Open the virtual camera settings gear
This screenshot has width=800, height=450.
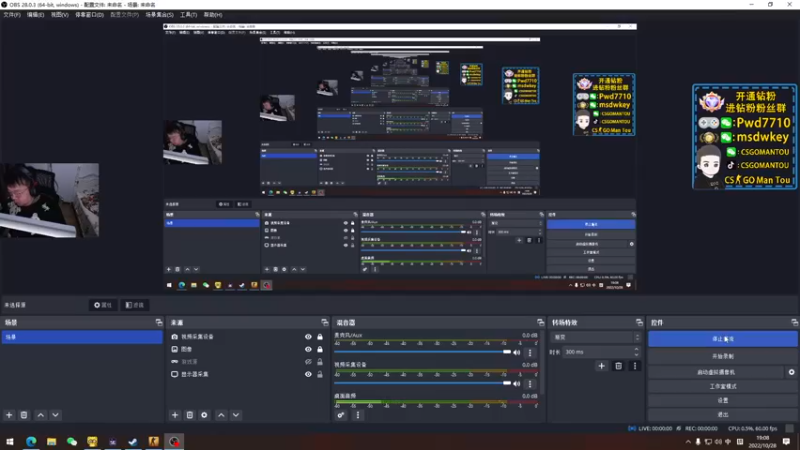click(791, 372)
